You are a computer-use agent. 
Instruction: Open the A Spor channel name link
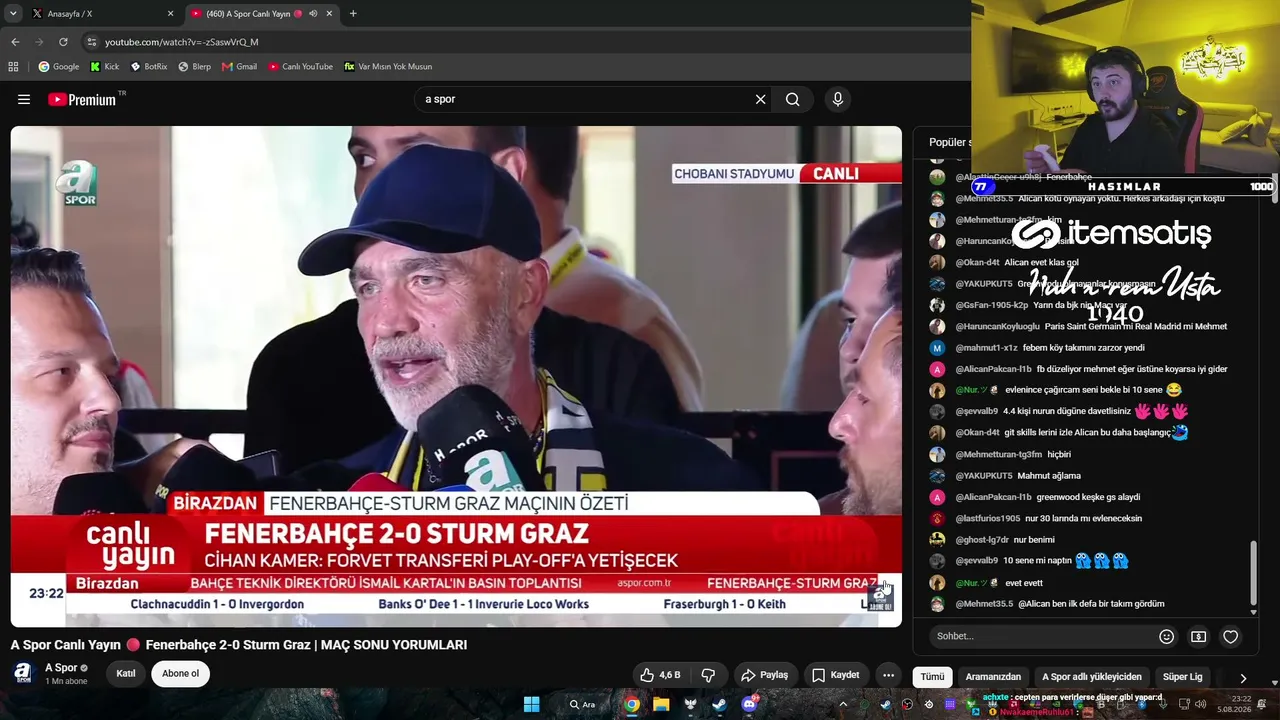[61, 667]
